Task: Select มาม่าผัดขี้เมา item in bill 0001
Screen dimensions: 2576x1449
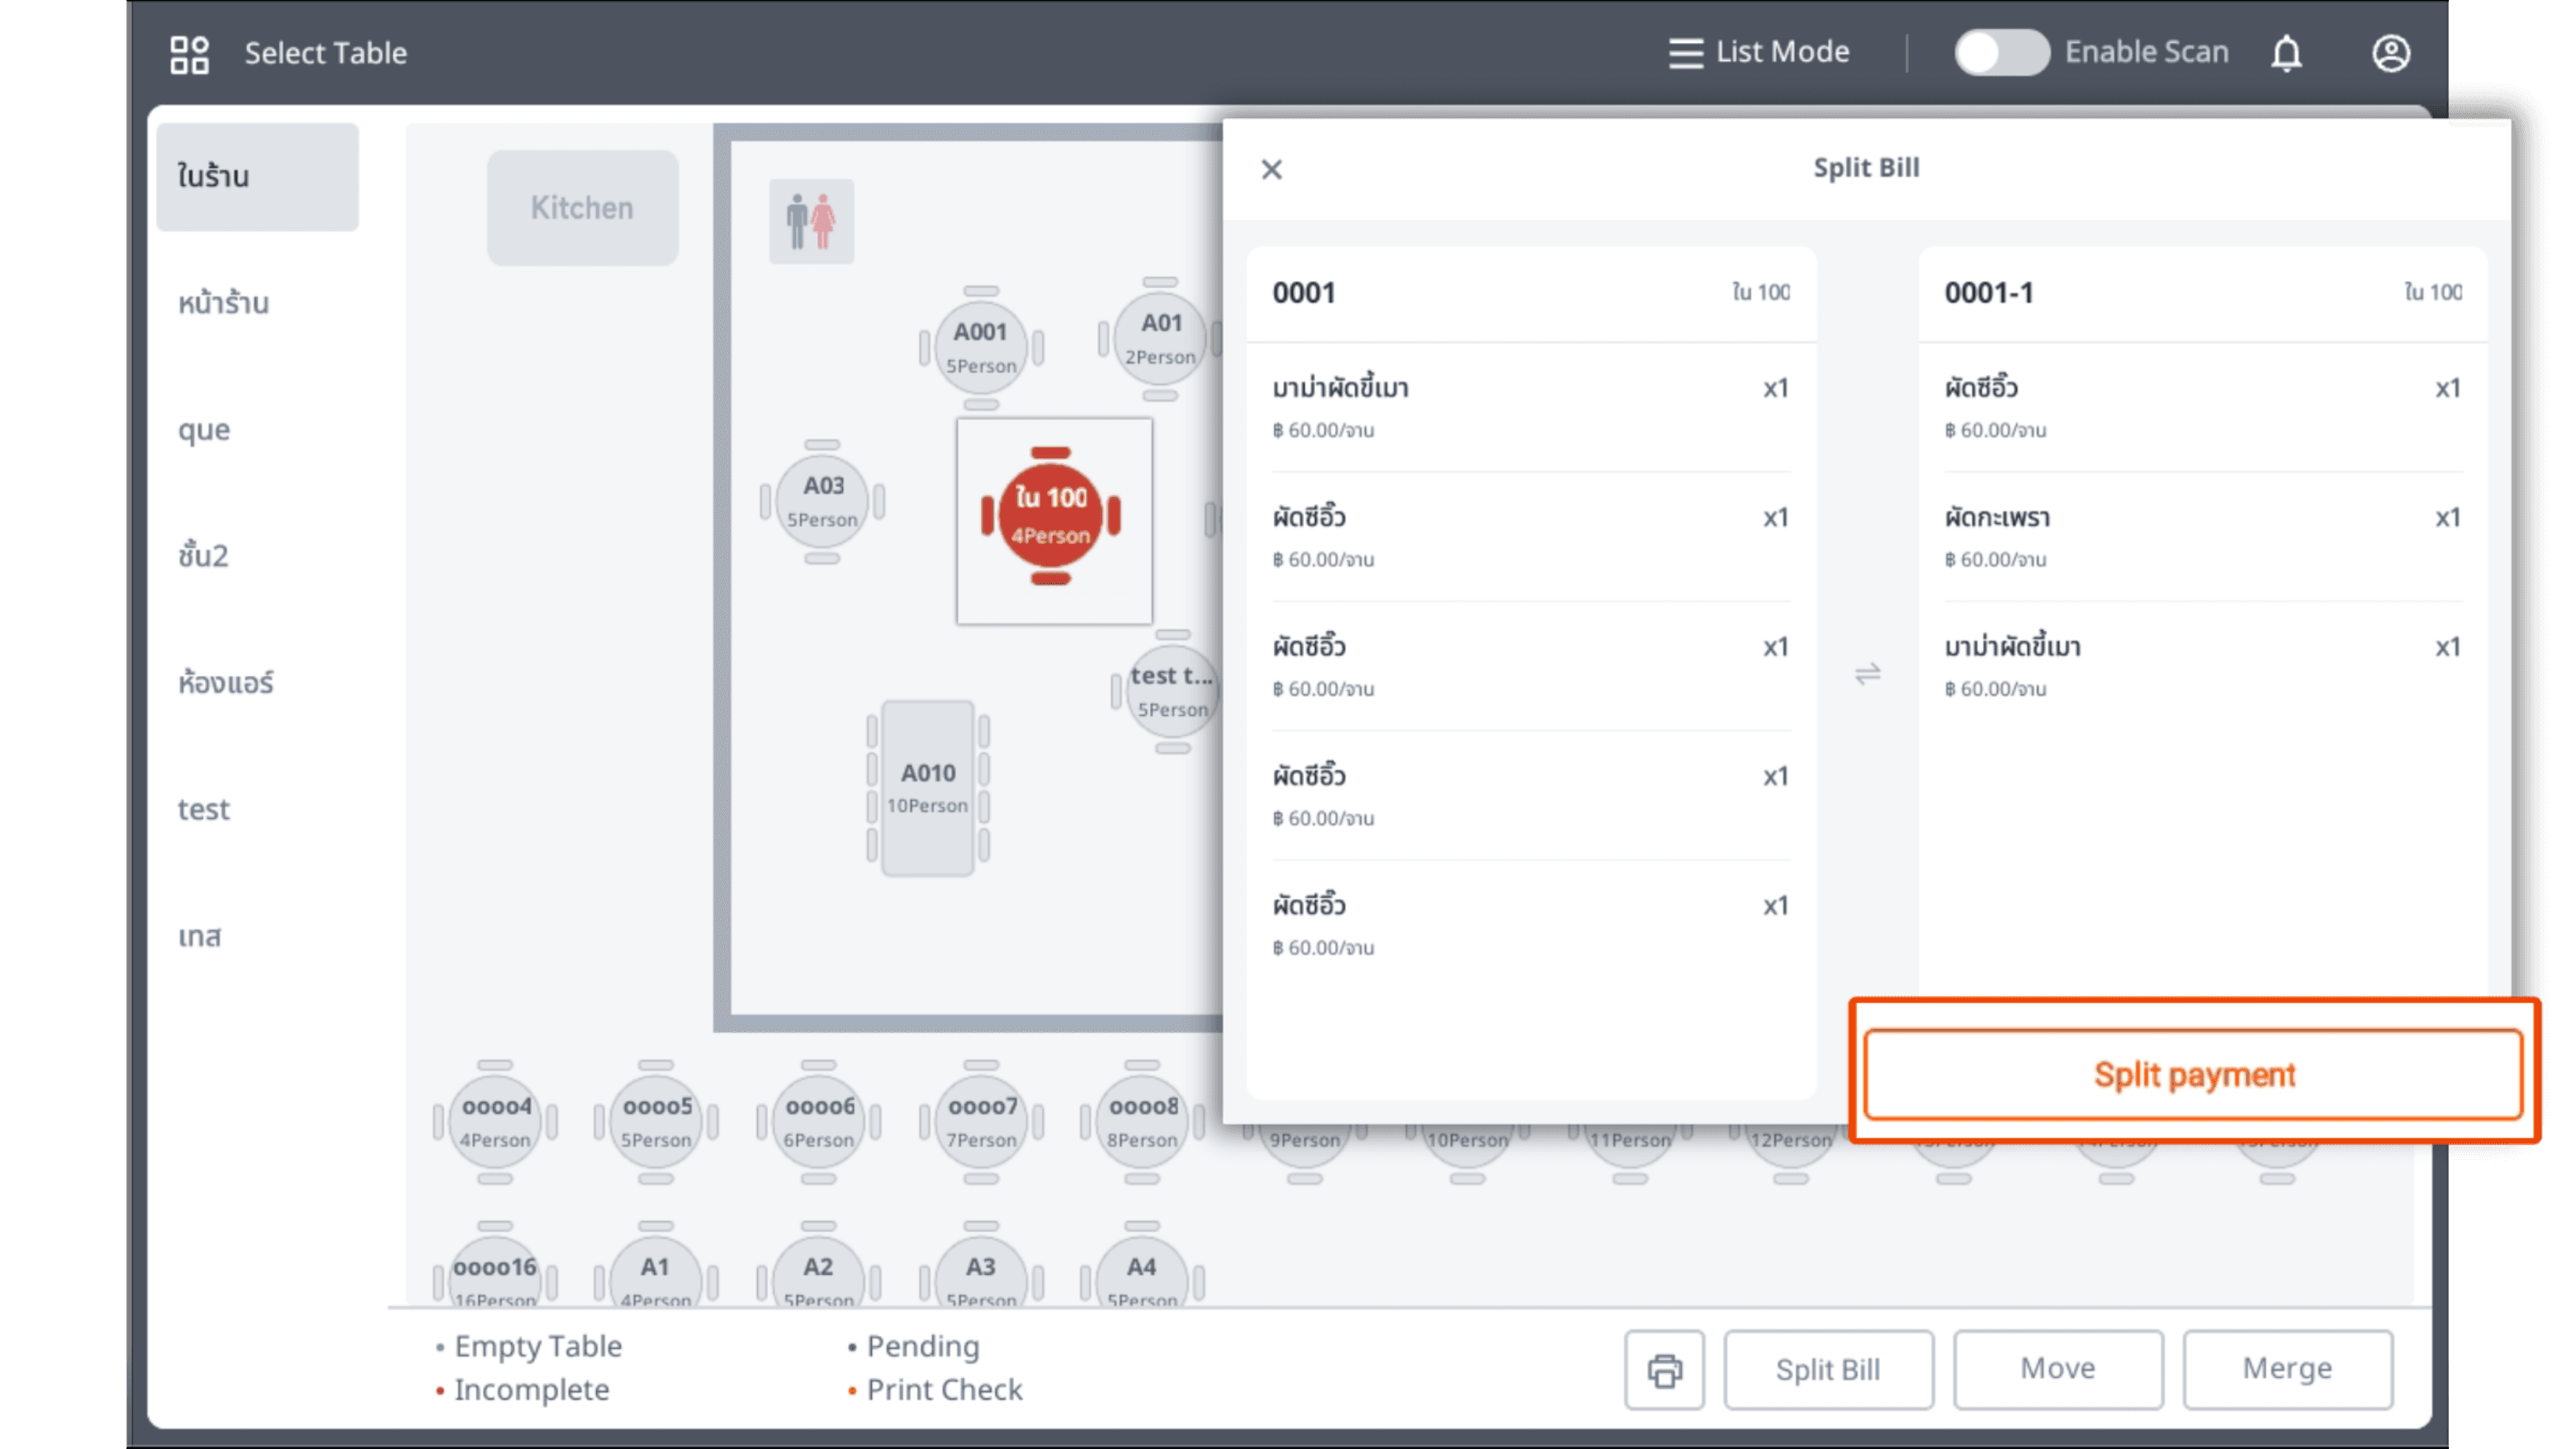Action: tap(1531, 407)
